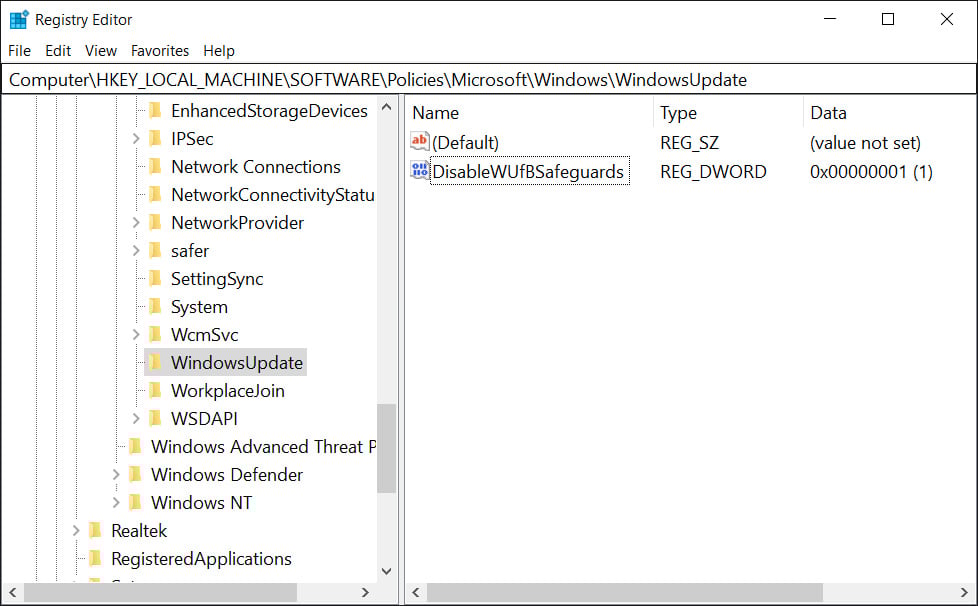
Task: Click folder icon next to RegisteredApplications
Action: click(x=95, y=559)
